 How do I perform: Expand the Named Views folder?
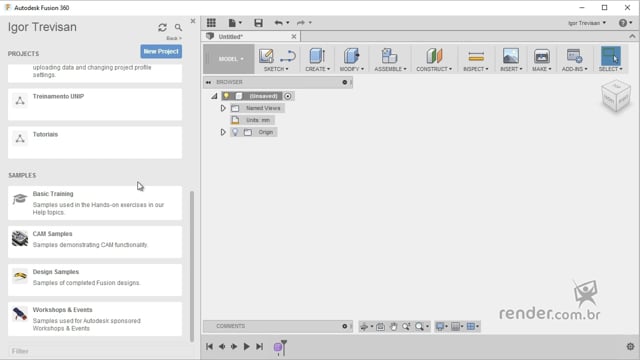(x=223, y=108)
